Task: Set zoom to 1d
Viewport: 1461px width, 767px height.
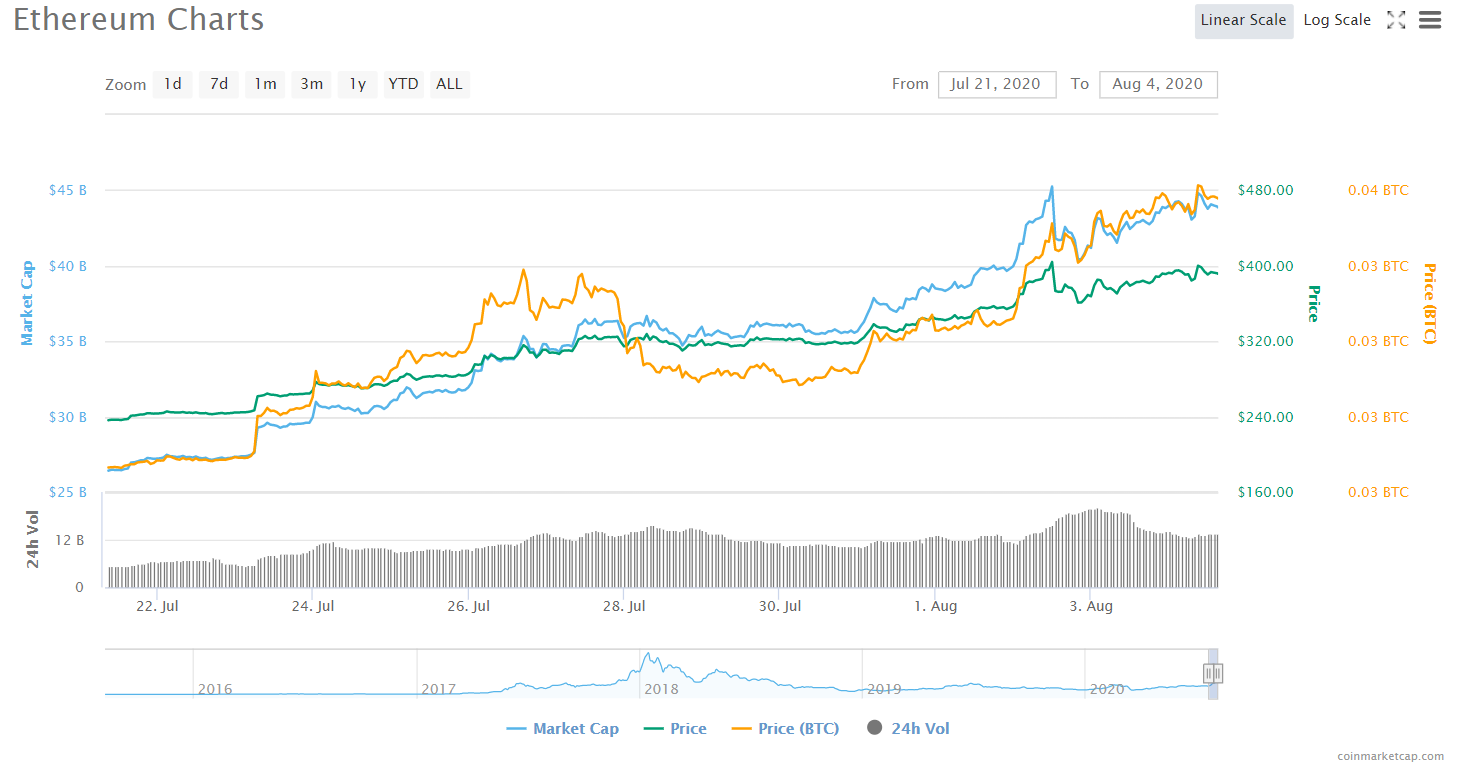Action: coord(173,84)
